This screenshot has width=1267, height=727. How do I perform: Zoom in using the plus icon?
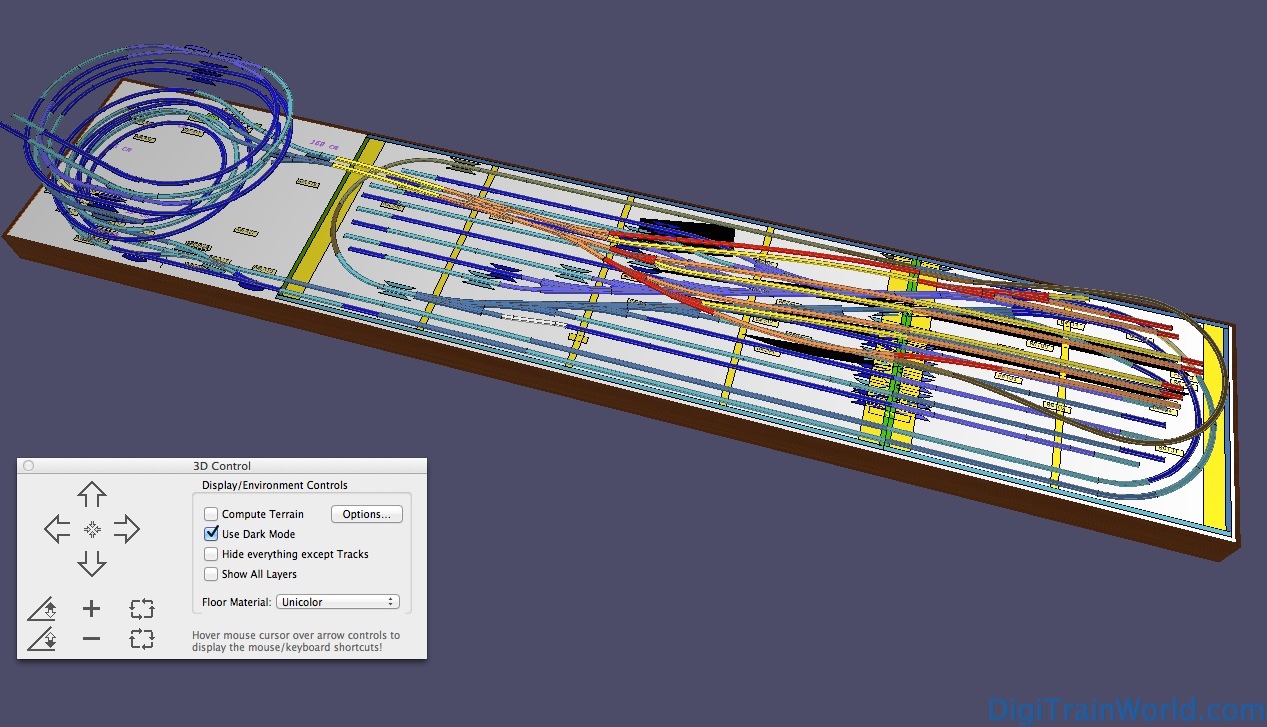click(91, 608)
